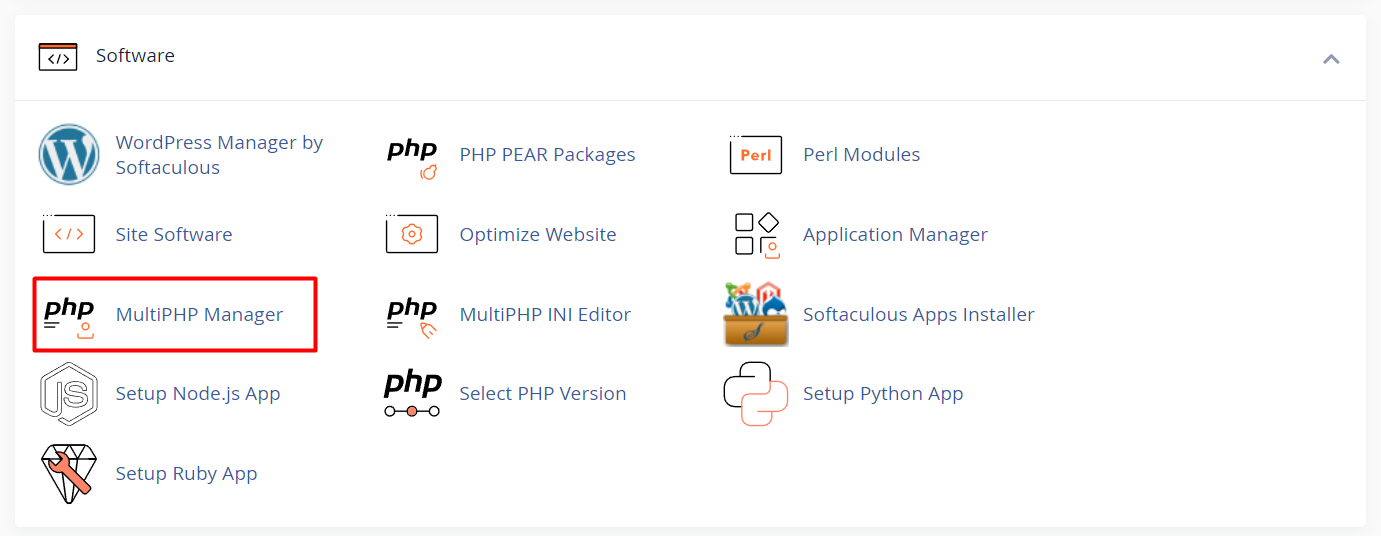The height and width of the screenshot is (536, 1381).
Task: Open Perl Modules link
Action: pyautogui.click(x=861, y=155)
